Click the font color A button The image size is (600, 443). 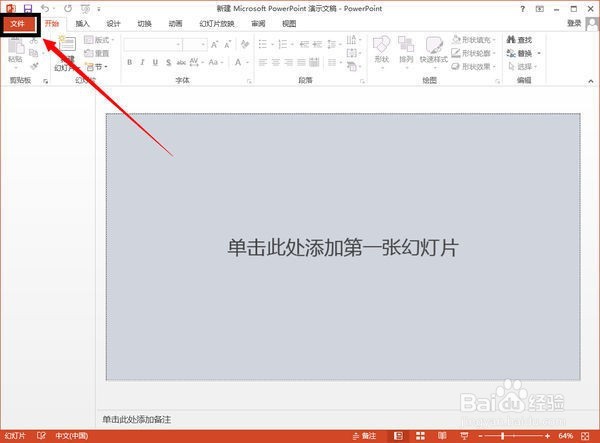point(238,62)
